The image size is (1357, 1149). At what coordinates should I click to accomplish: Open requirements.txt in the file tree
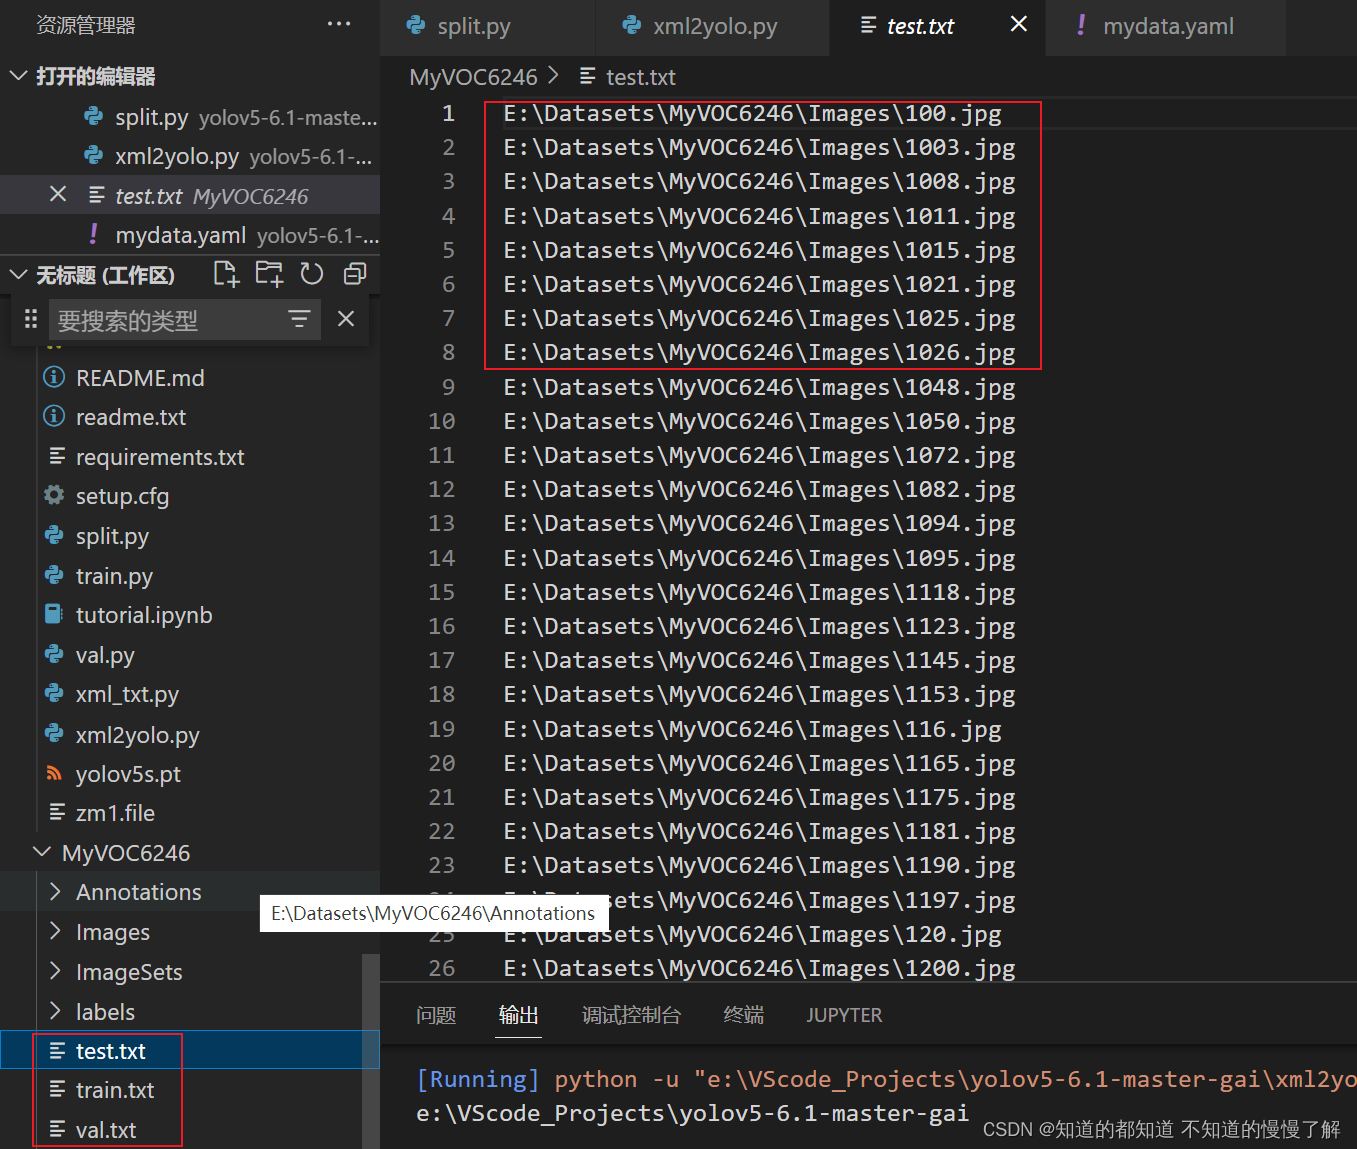point(160,456)
